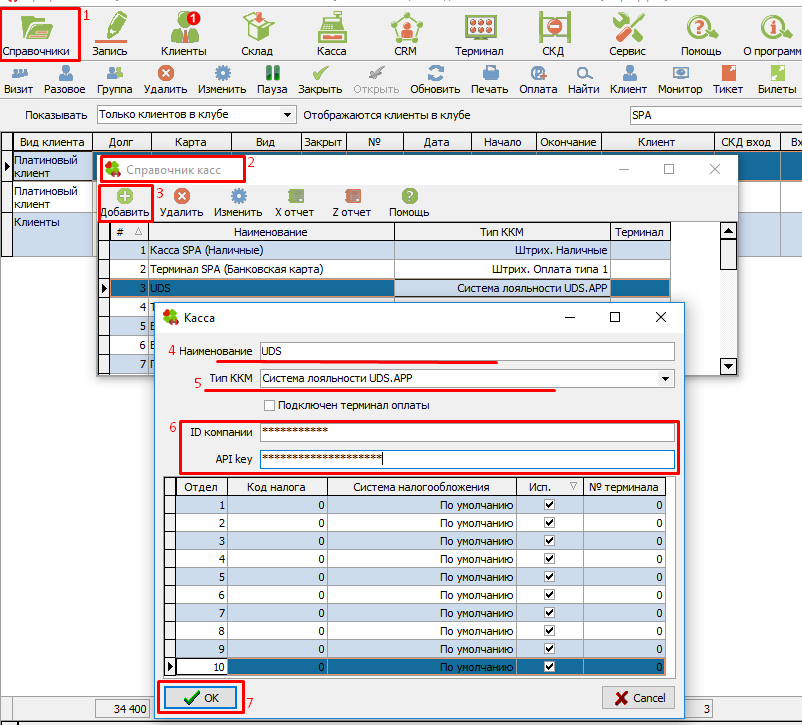
Task: Run the X отчет report
Action: point(295,203)
